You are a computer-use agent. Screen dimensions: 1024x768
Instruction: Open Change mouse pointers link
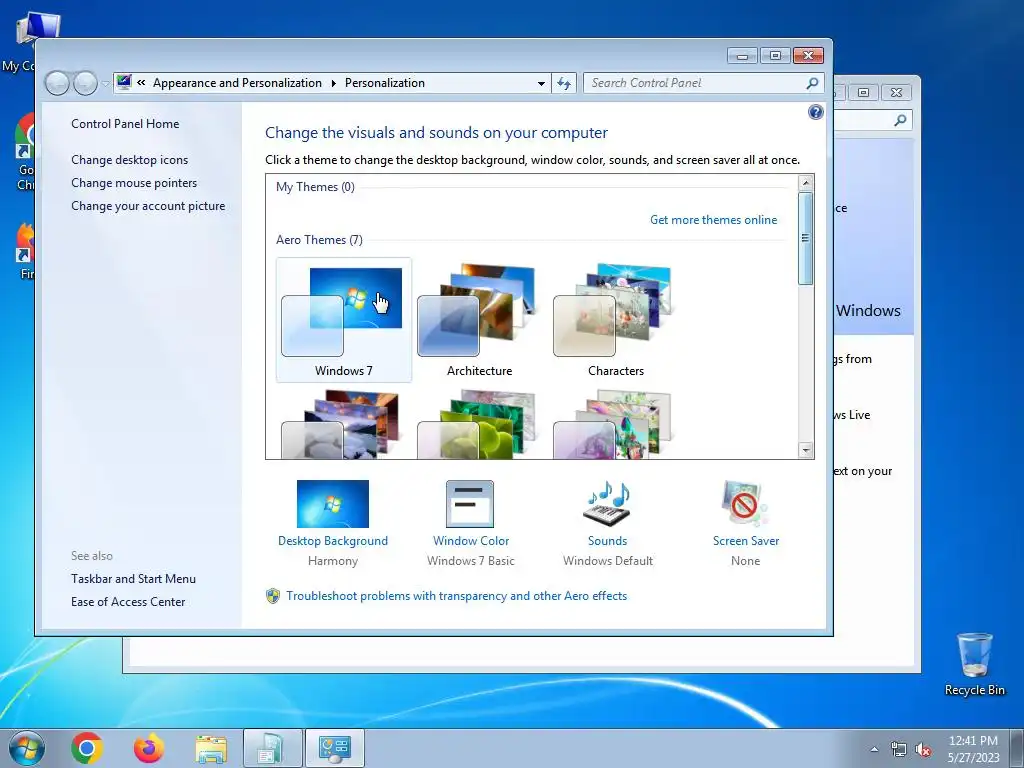click(x=134, y=183)
